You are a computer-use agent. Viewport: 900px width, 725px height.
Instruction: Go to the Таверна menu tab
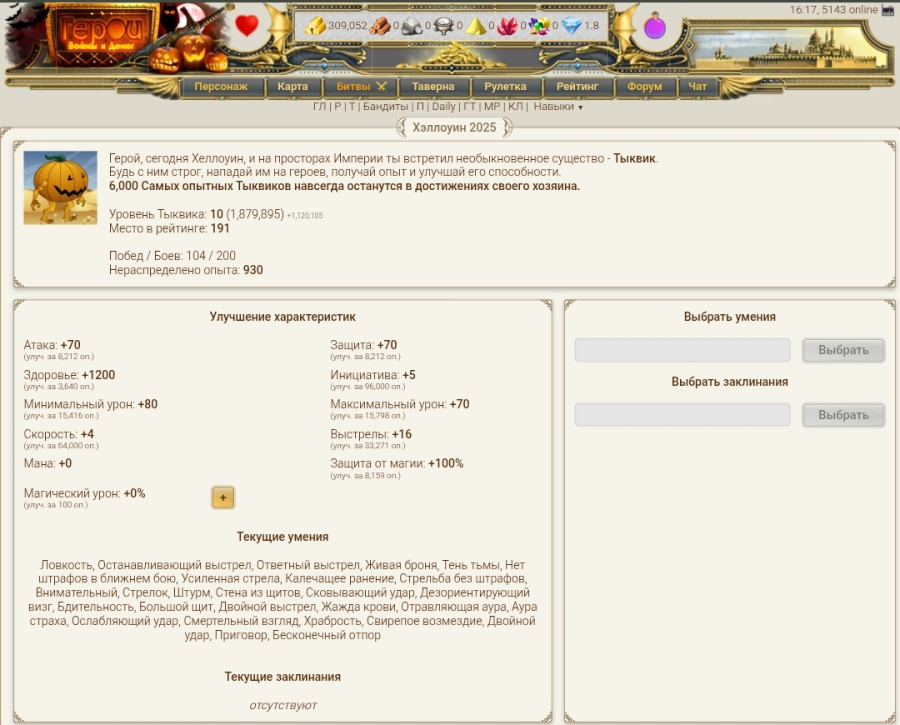[433, 87]
